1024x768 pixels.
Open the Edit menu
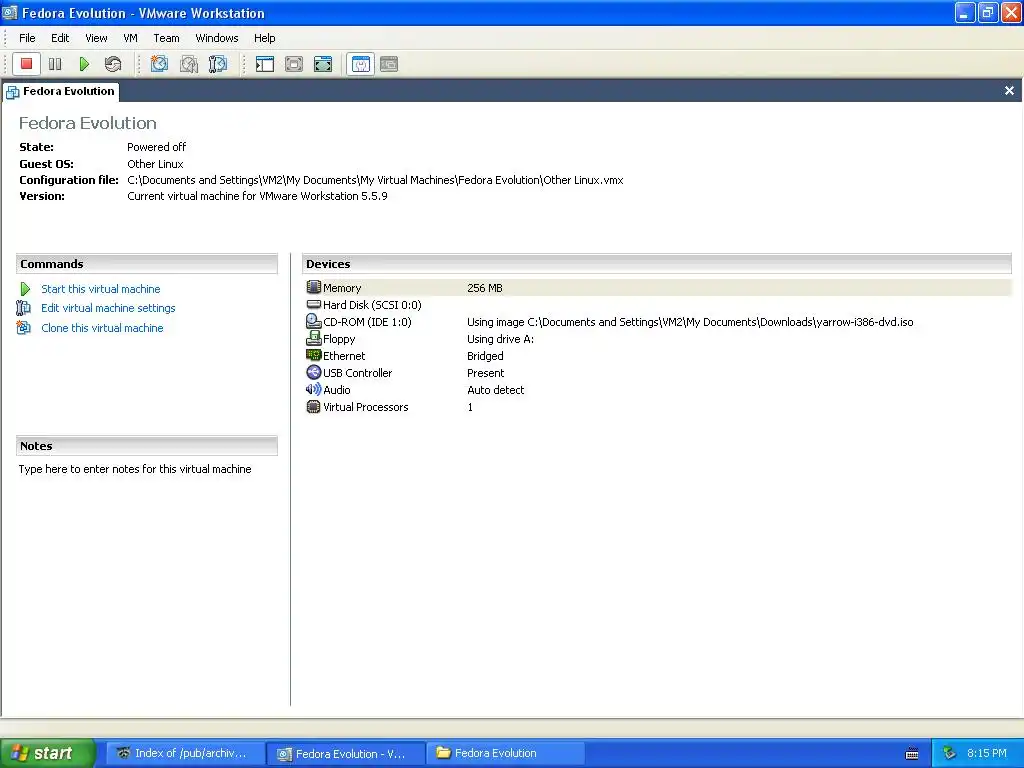60,38
